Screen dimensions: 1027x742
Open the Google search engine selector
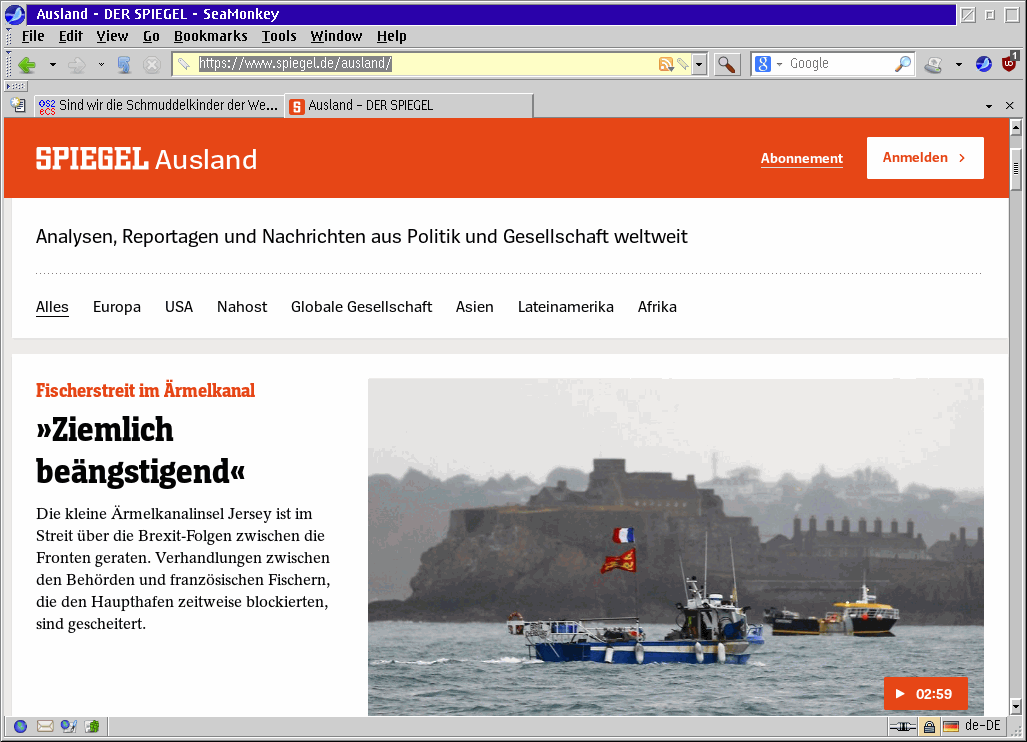coord(768,64)
